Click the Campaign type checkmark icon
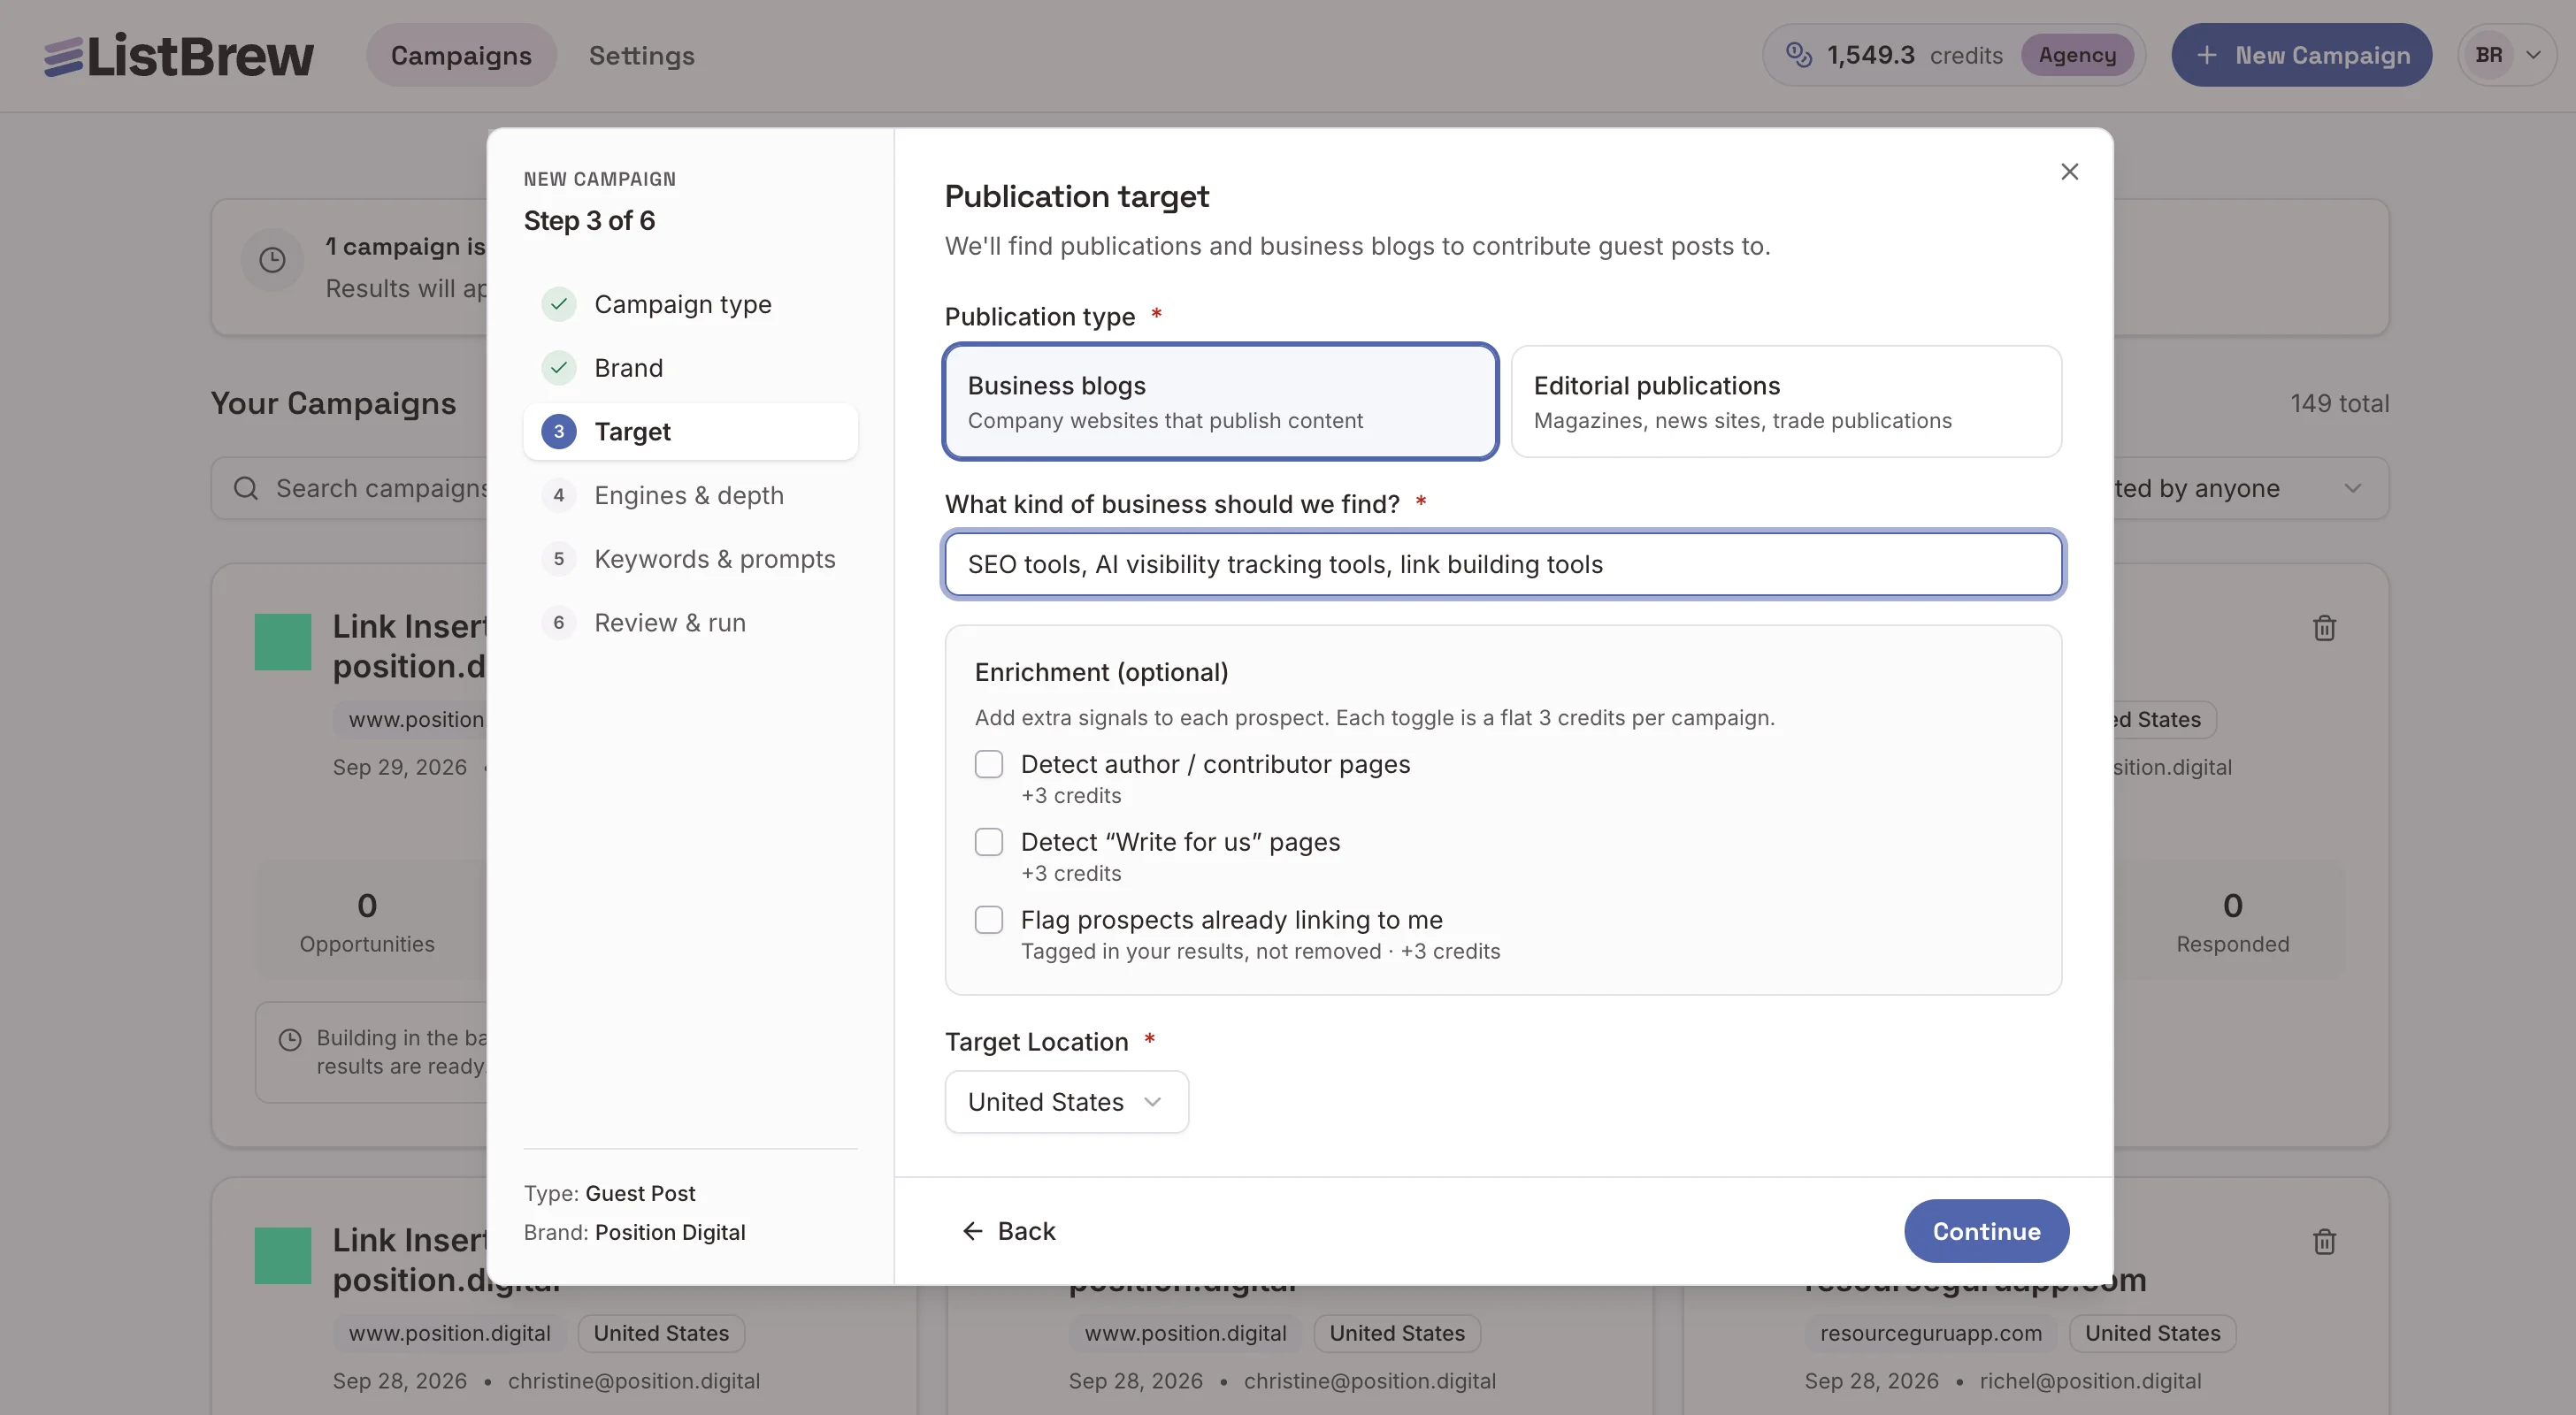 pyautogui.click(x=559, y=304)
